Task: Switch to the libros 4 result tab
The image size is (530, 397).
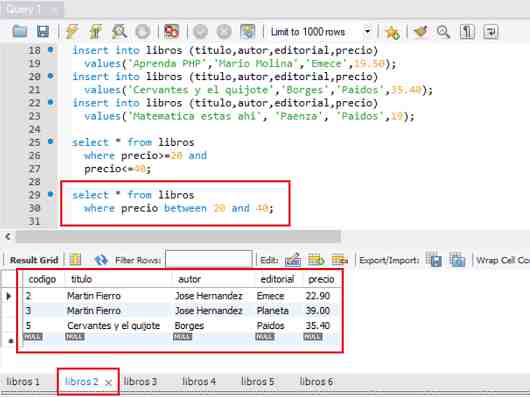Action: pos(199,382)
